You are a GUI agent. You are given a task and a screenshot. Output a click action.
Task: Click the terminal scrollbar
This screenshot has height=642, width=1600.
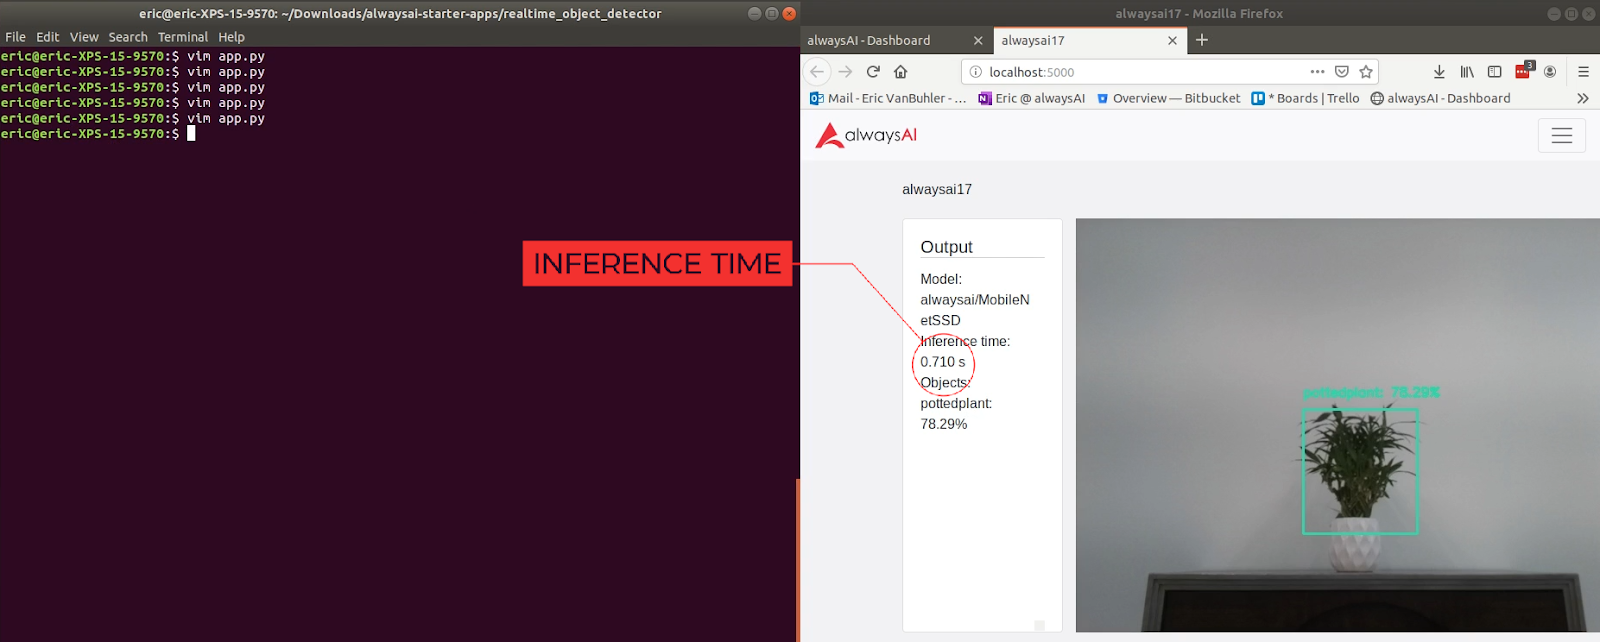797,560
